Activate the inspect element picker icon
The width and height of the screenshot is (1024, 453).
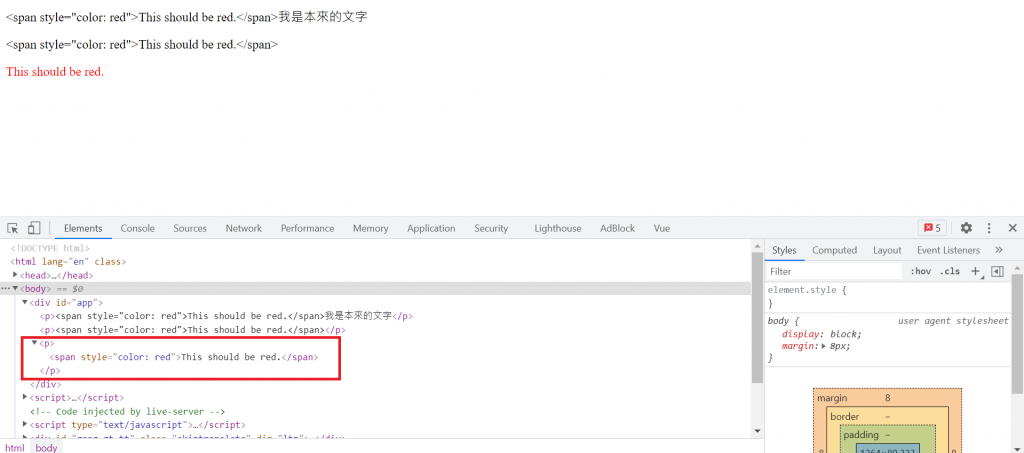(x=12, y=228)
